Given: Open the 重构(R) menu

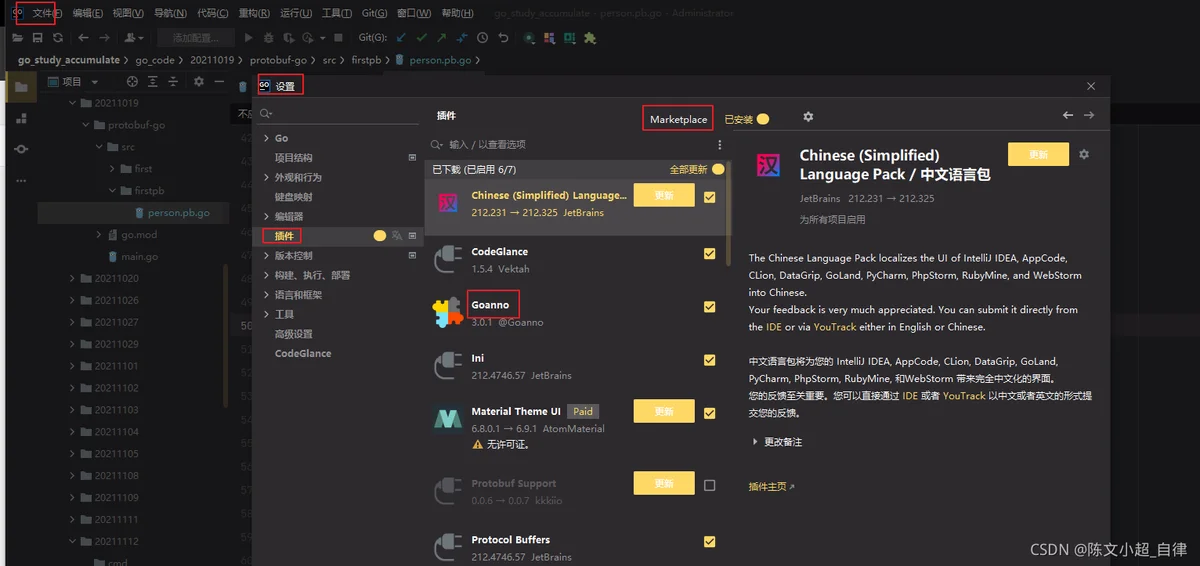Looking at the screenshot, I should coord(254,13).
